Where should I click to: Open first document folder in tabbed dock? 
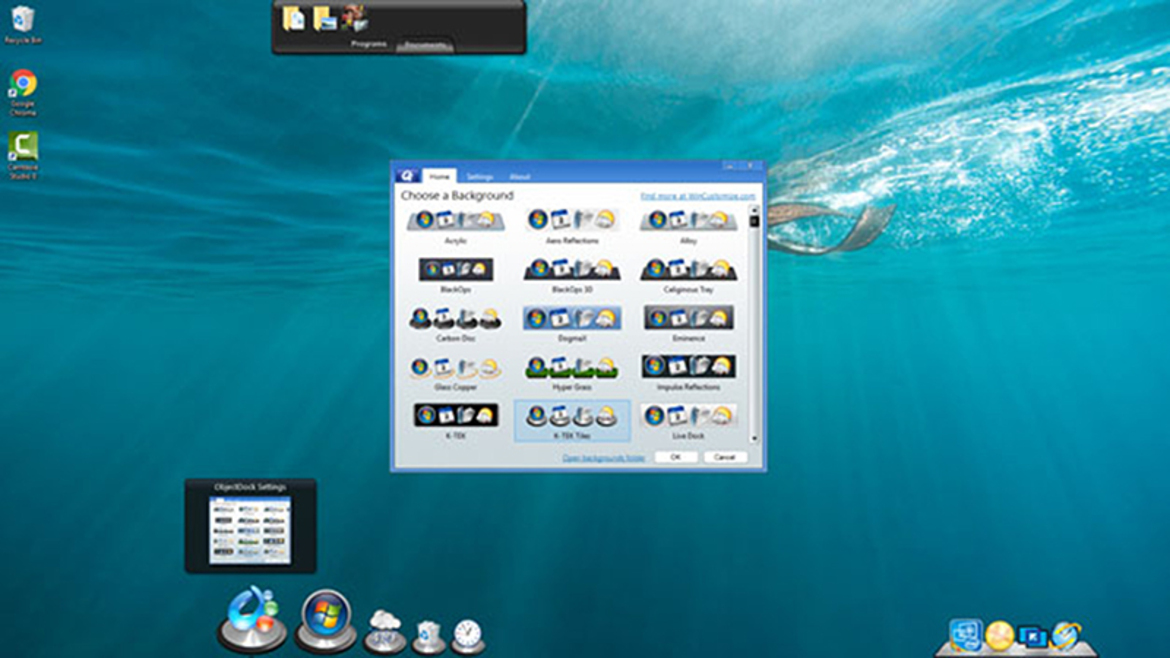293,19
